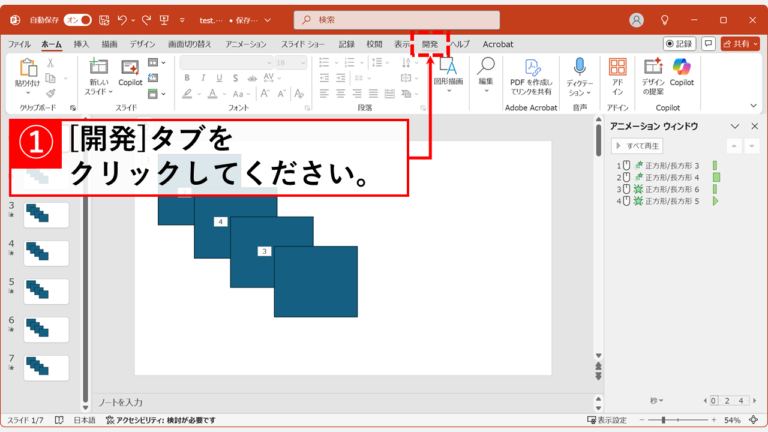
Task: Click the zoom slider handle
Action: (x=663, y=420)
